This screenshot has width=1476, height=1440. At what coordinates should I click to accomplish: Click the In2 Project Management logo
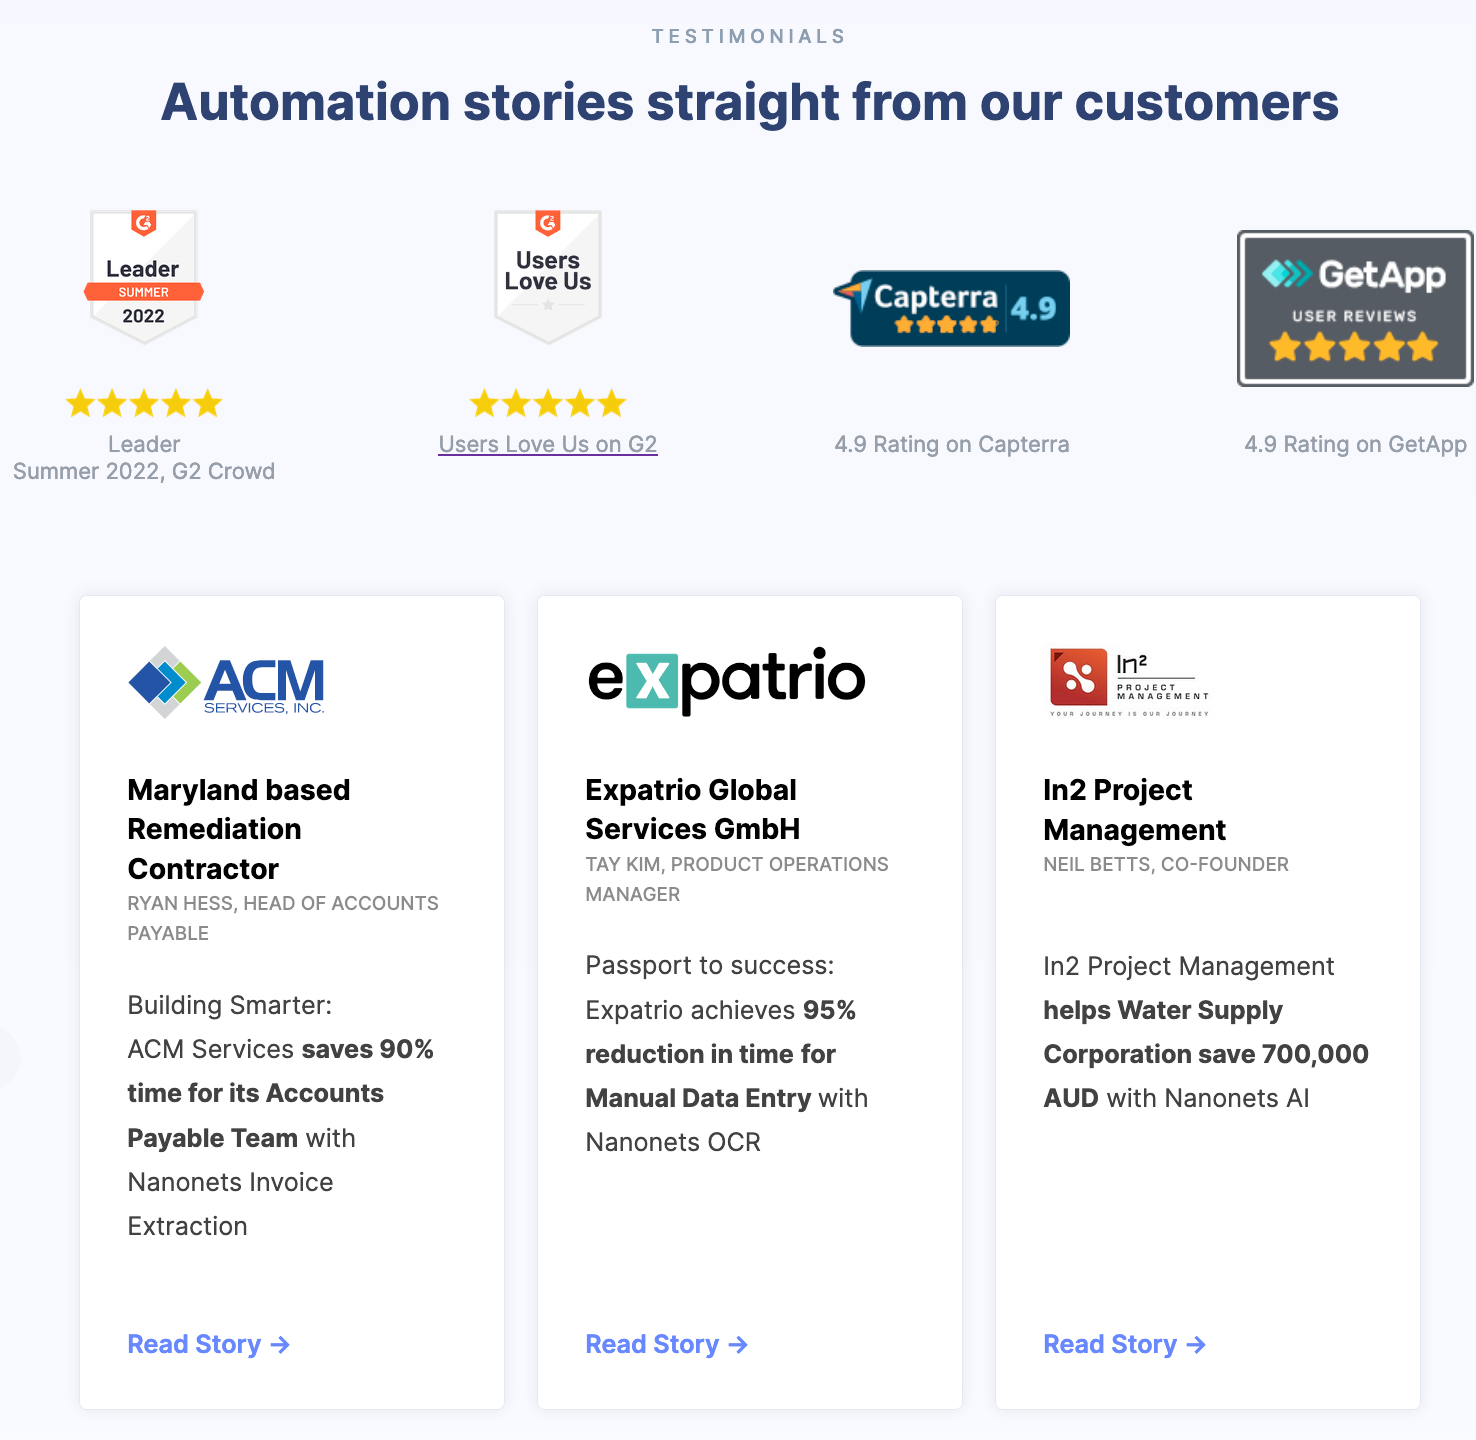[x=1129, y=683]
